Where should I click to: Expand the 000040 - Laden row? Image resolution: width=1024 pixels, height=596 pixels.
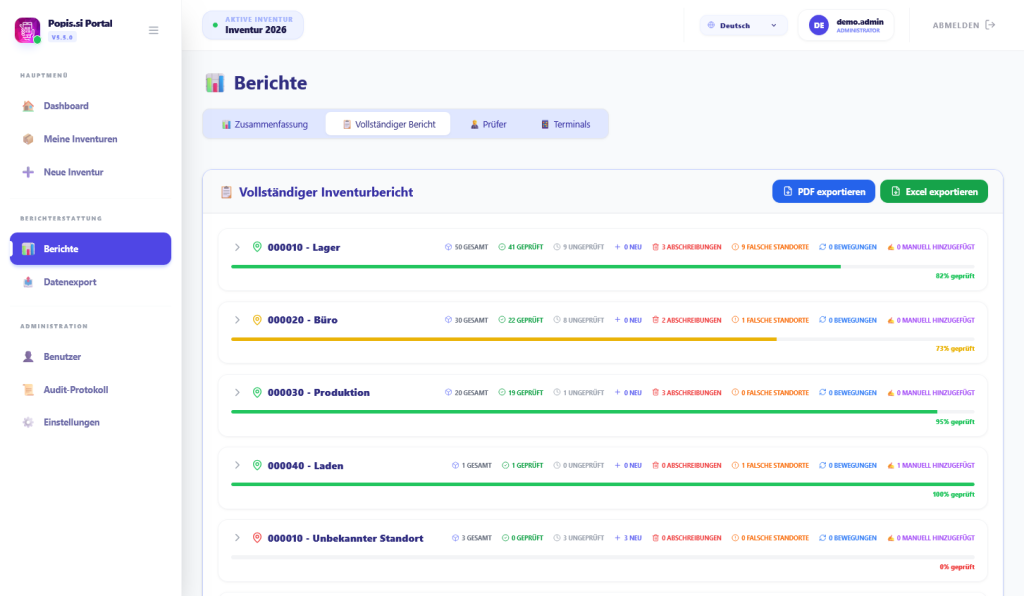(x=237, y=465)
